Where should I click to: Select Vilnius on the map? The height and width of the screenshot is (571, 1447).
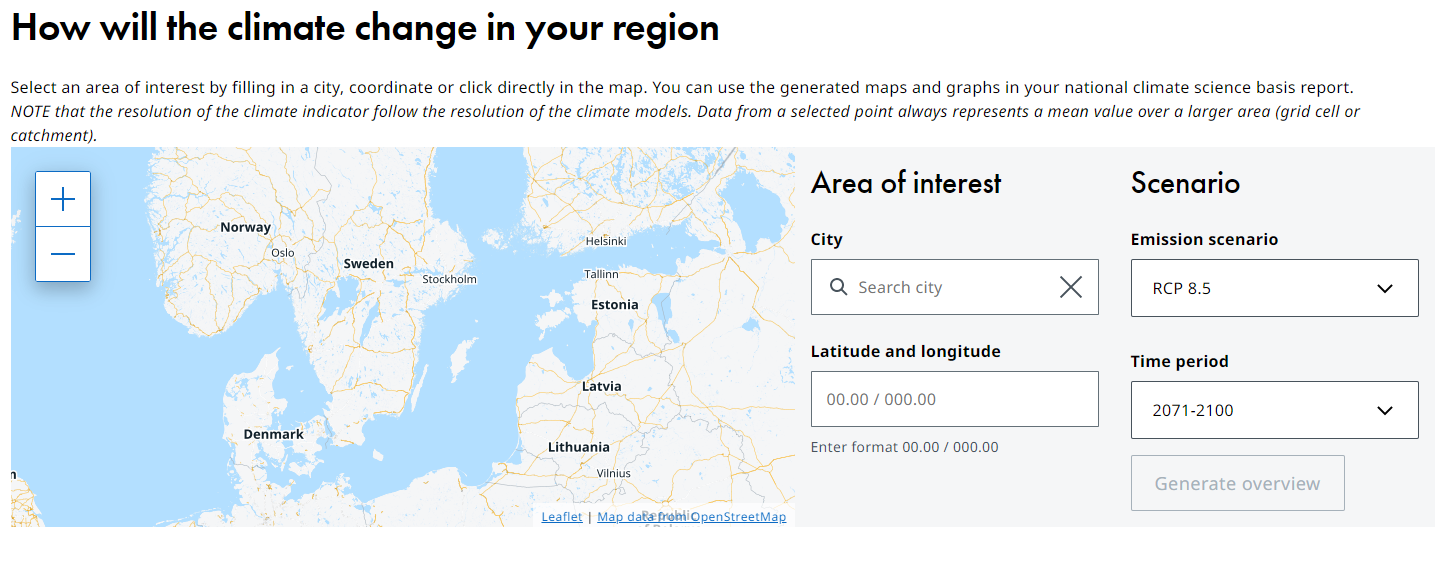(613, 473)
